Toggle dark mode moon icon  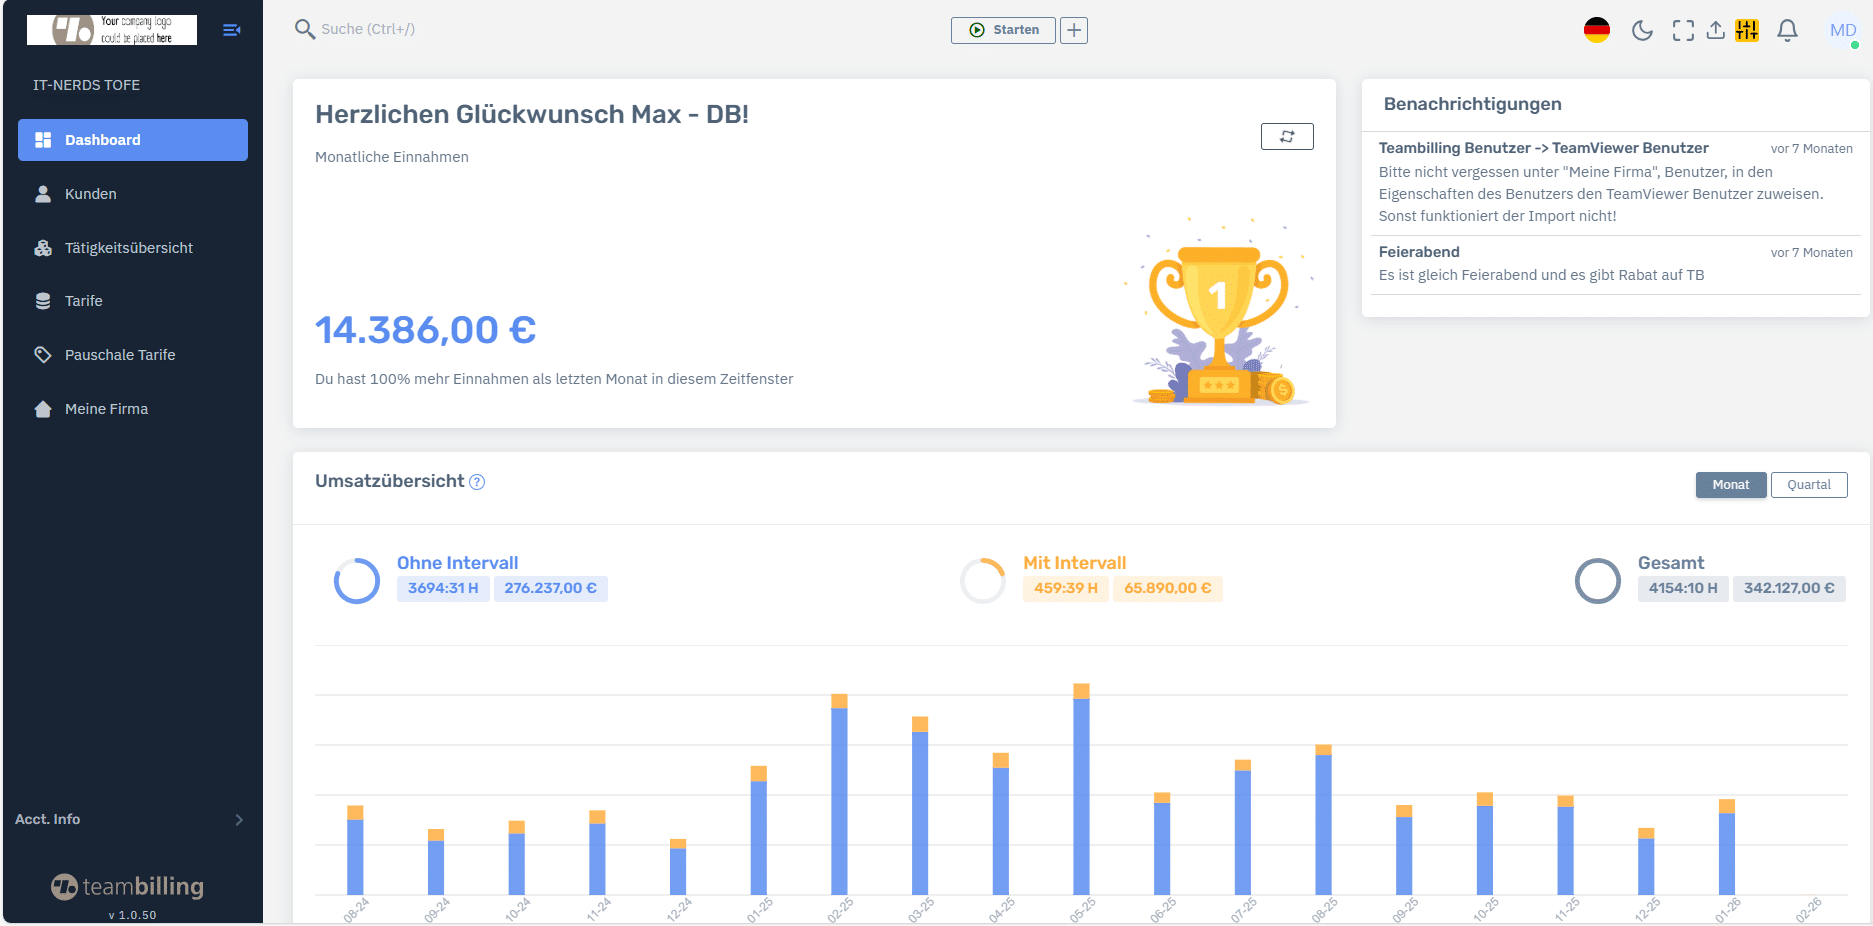(1642, 30)
